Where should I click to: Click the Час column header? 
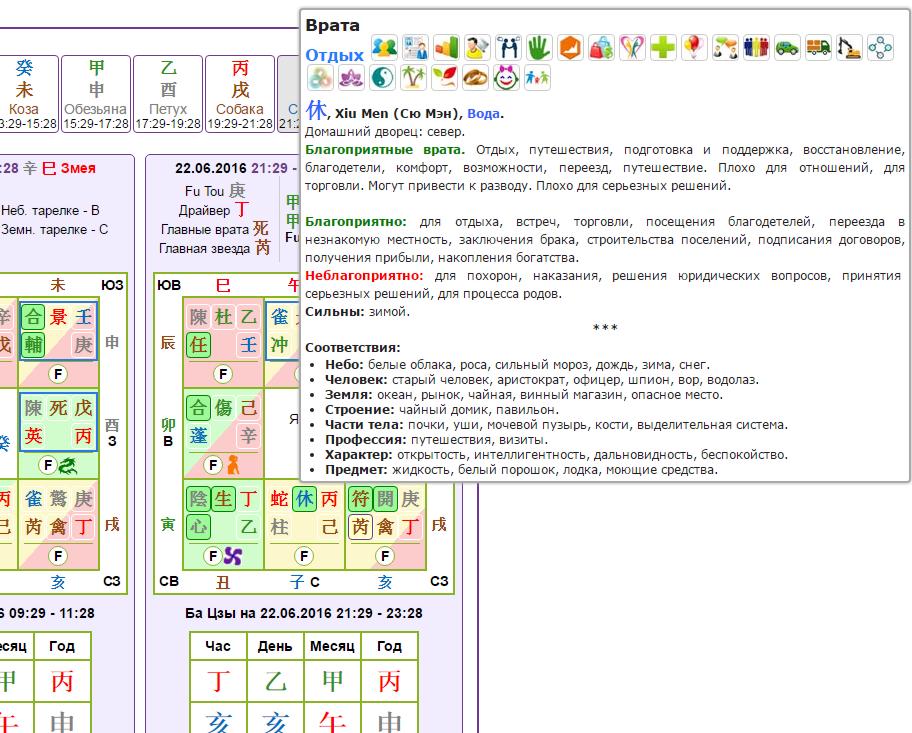pos(218,646)
